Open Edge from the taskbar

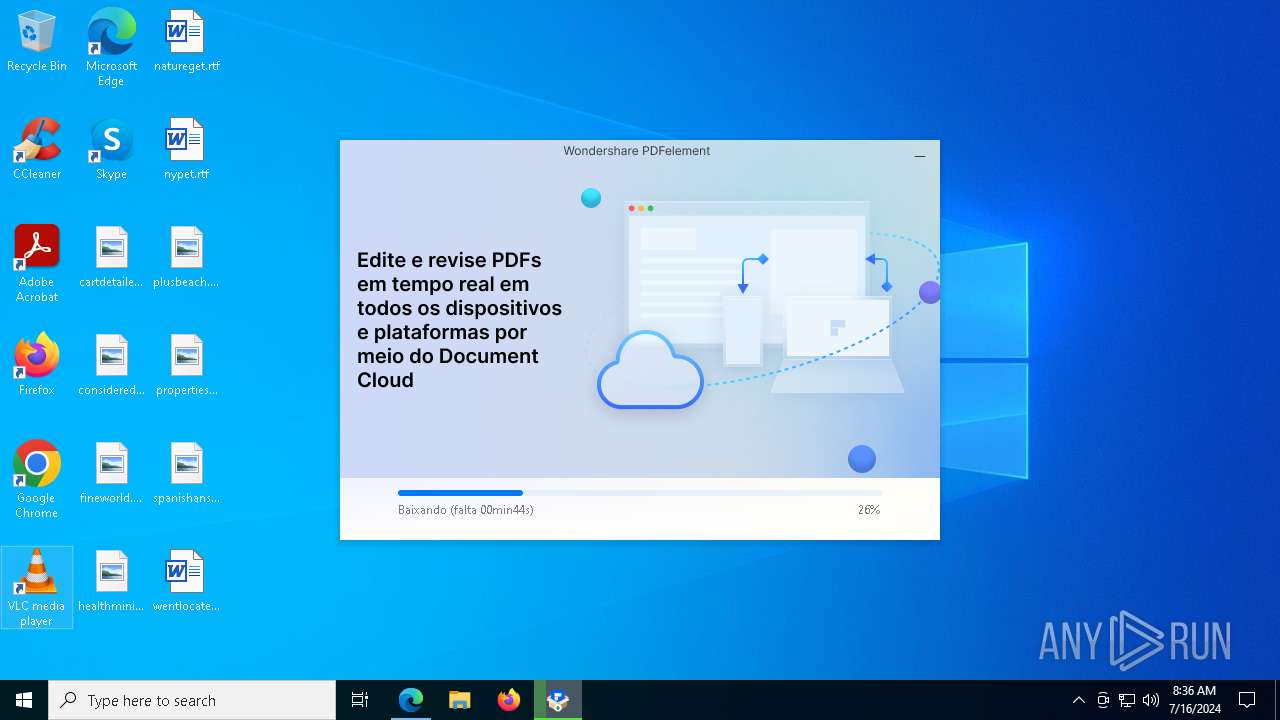point(411,700)
